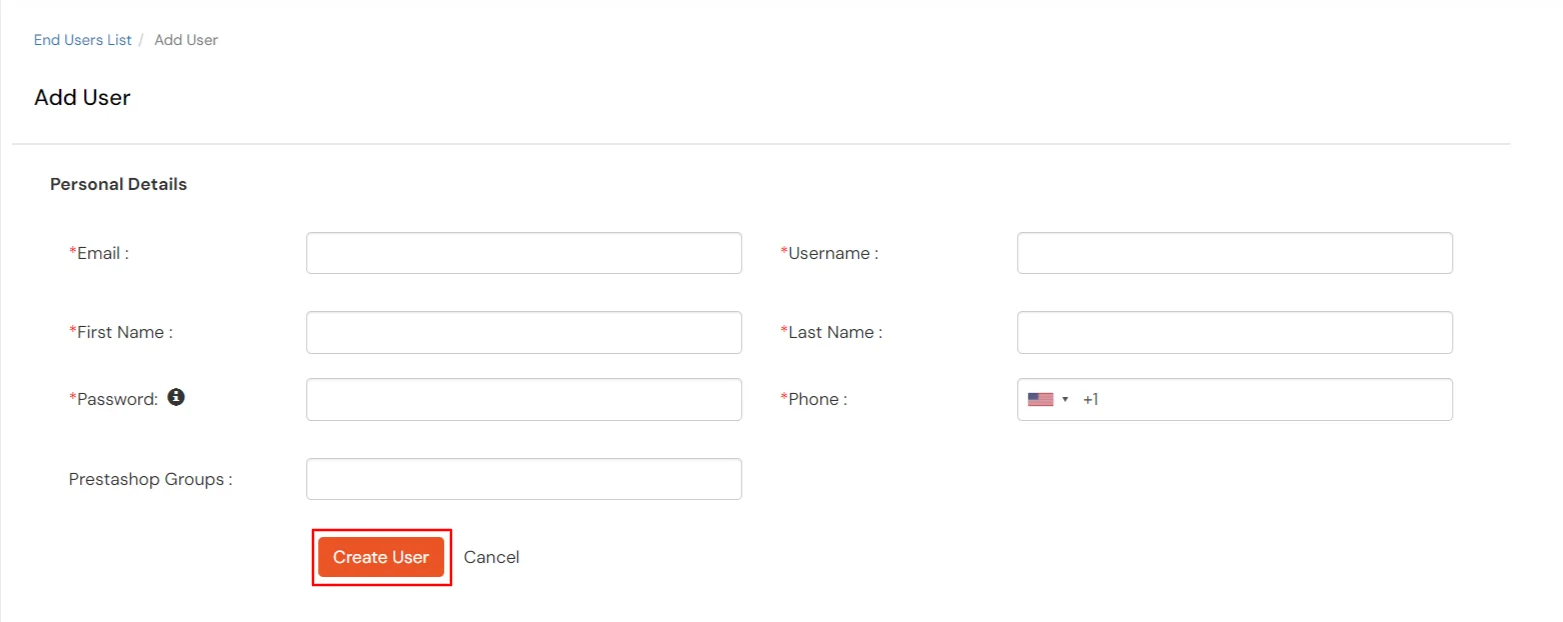Click inside the Last Name input field
The width and height of the screenshot is (1563, 622).
pos(1234,332)
